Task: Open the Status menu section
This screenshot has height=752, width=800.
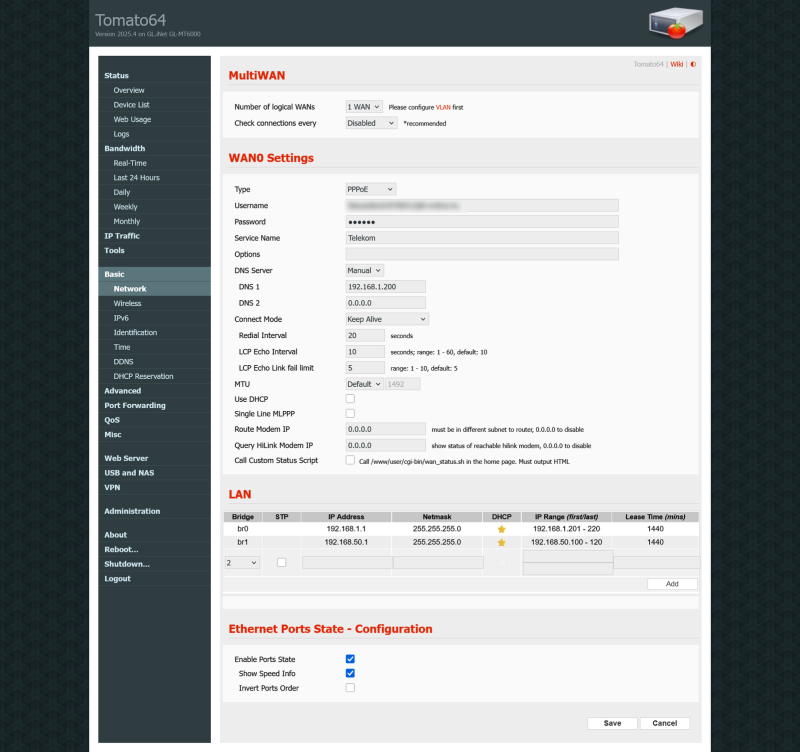Action: (x=116, y=76)
